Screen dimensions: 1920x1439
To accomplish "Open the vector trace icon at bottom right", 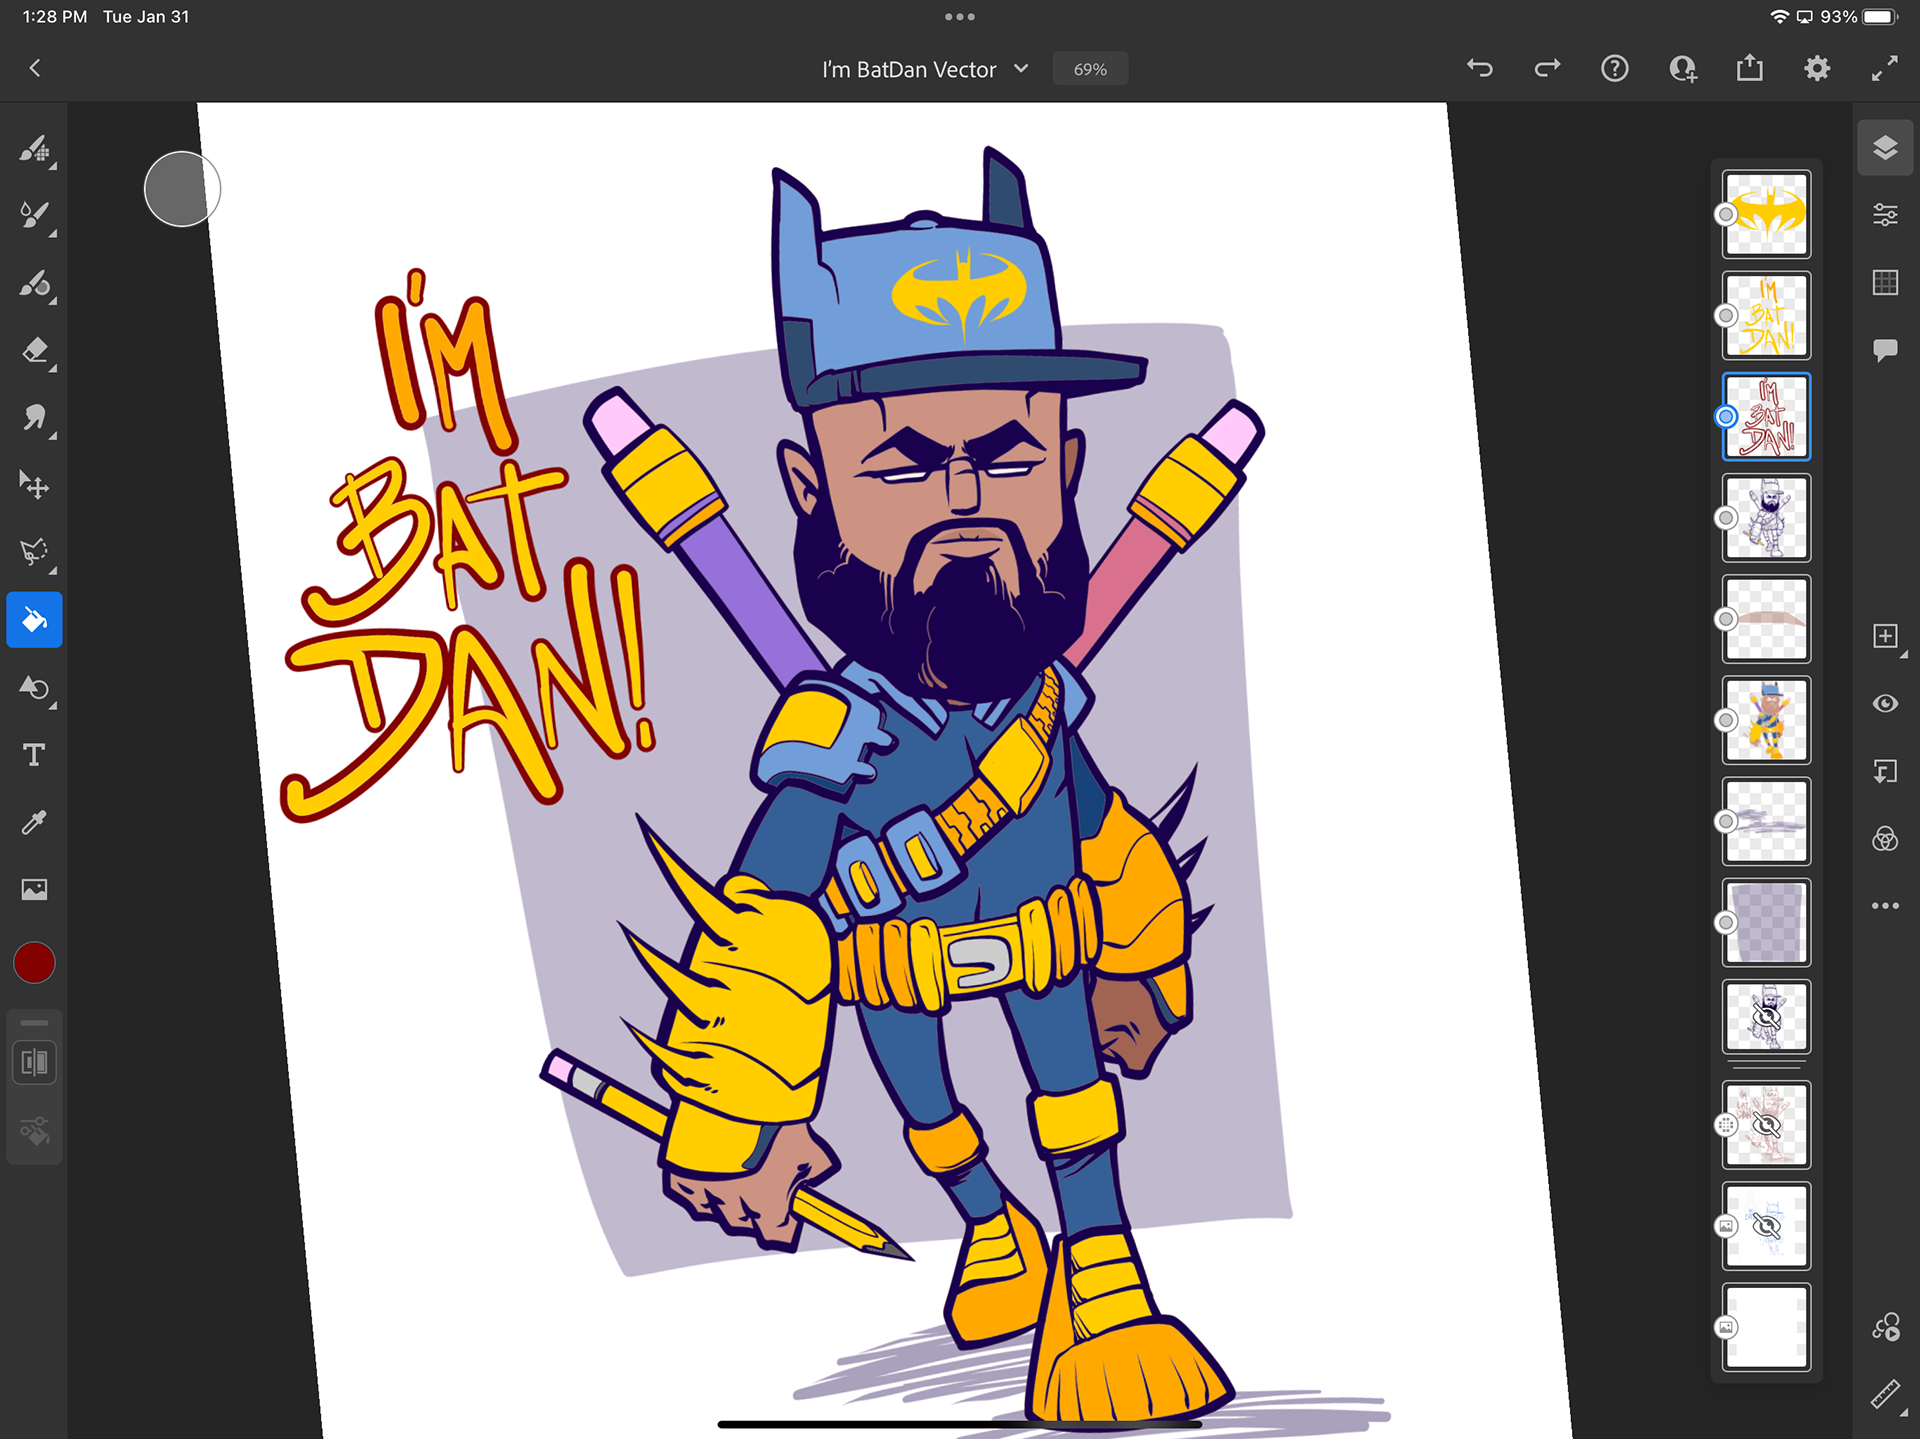I will (x=1886, y=1327).
